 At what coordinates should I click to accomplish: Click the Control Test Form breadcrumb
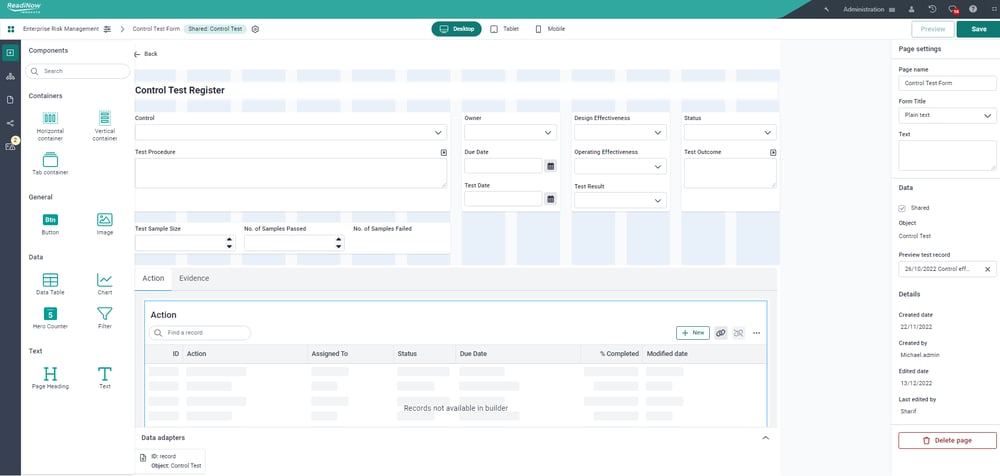click(156, 29)
